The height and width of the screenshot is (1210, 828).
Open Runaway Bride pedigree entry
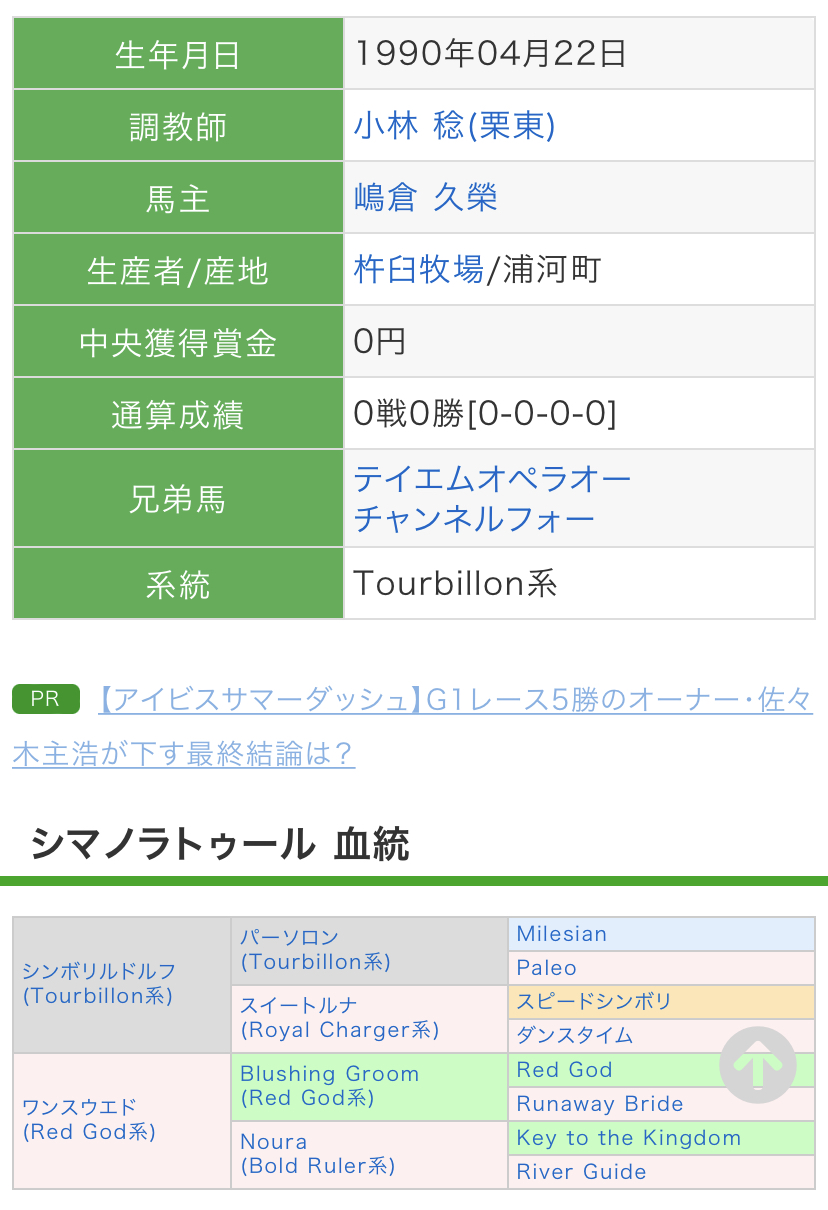pos(600,1104)
